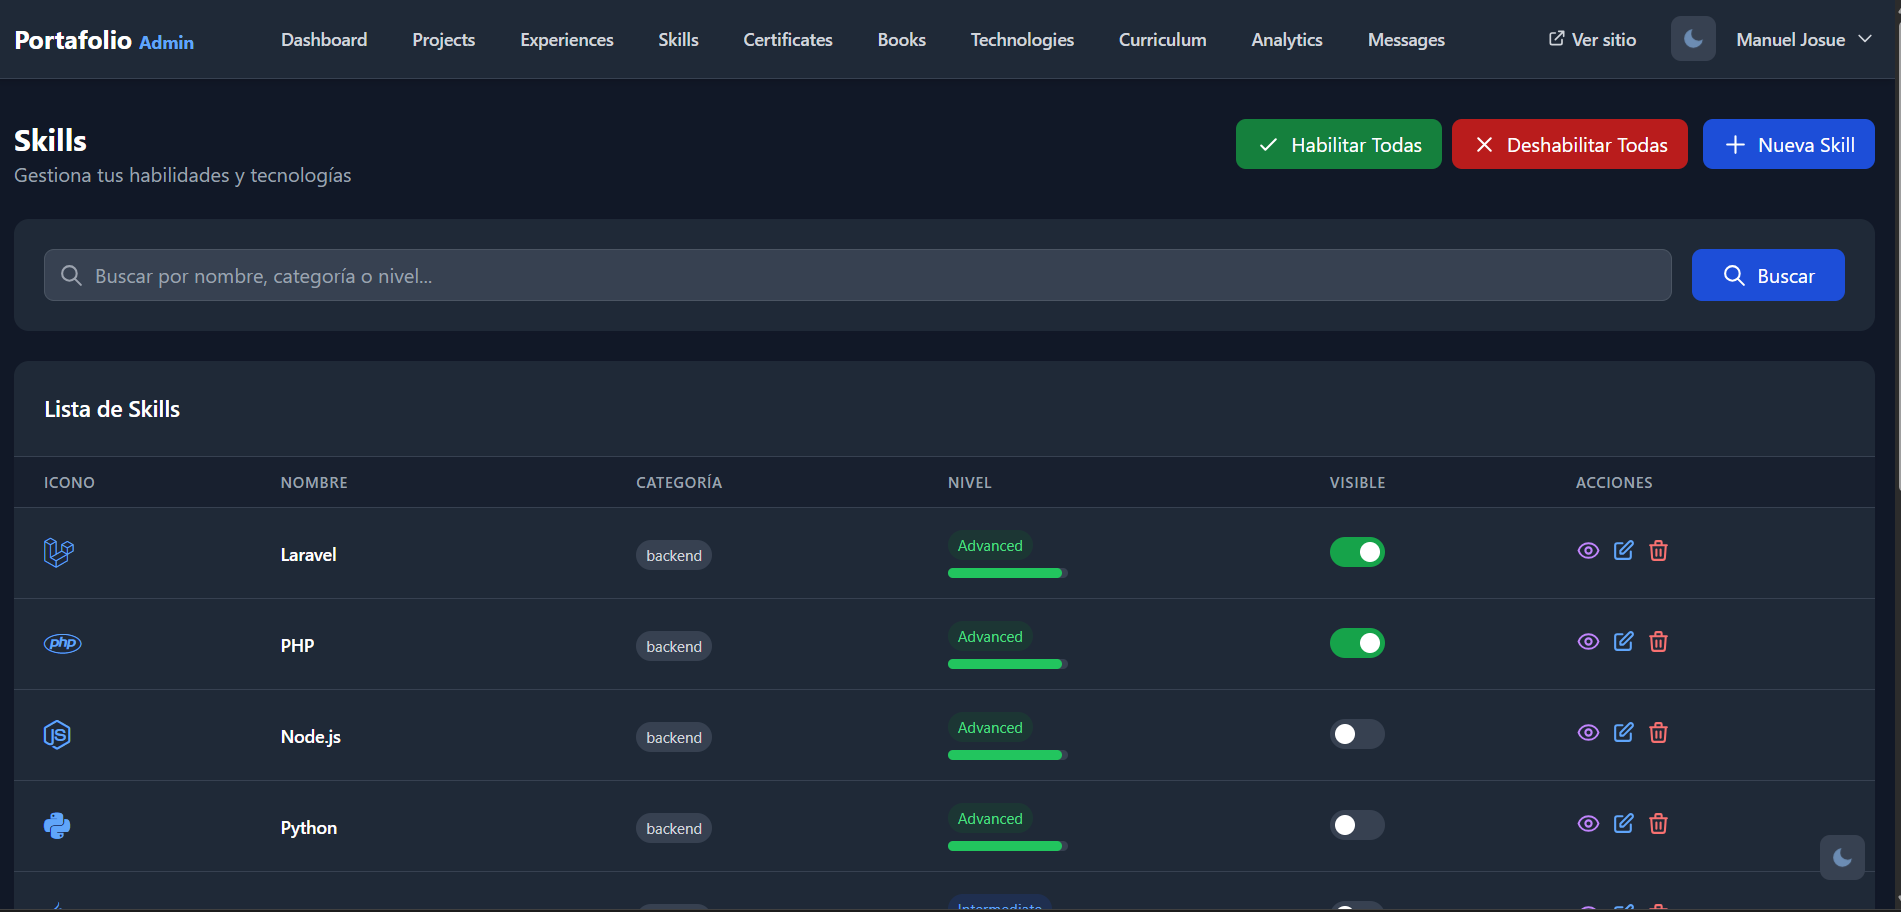Edit the Laravel skill
The height and width of the screenshot is (912, 1901).
click(1623, 550)
